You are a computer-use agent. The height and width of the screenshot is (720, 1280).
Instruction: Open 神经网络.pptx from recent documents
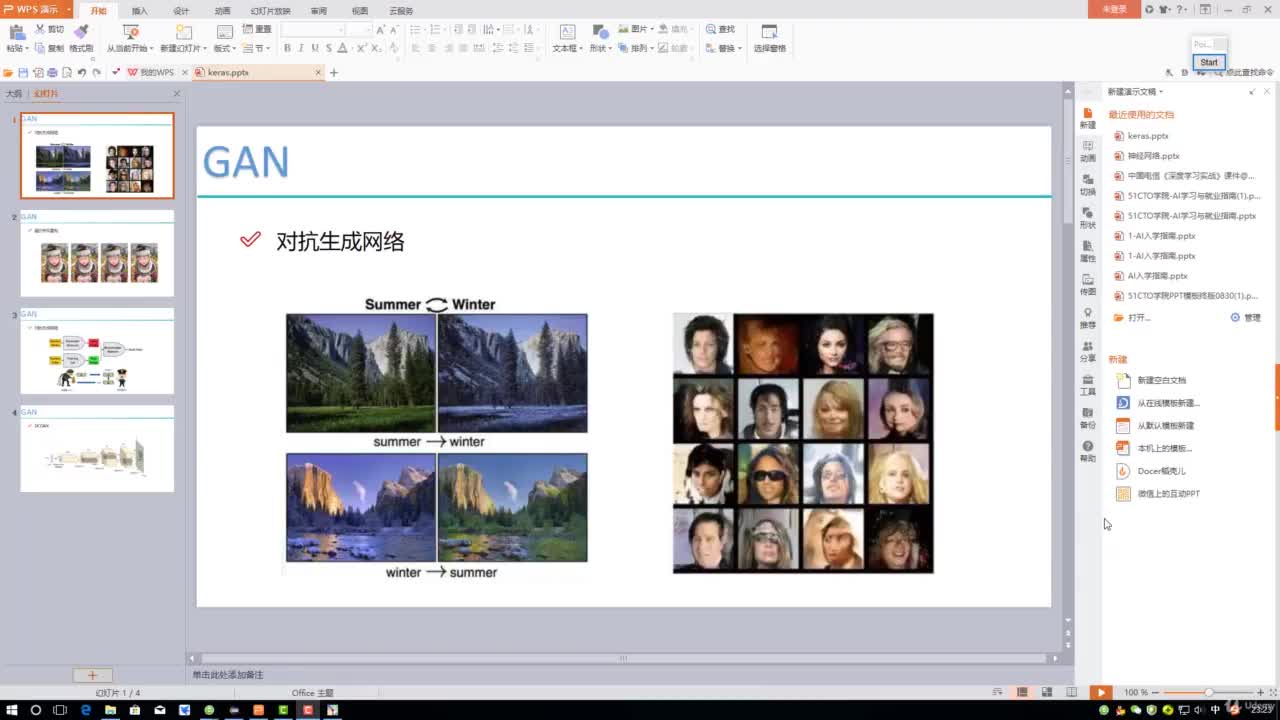coord(1153,156)
